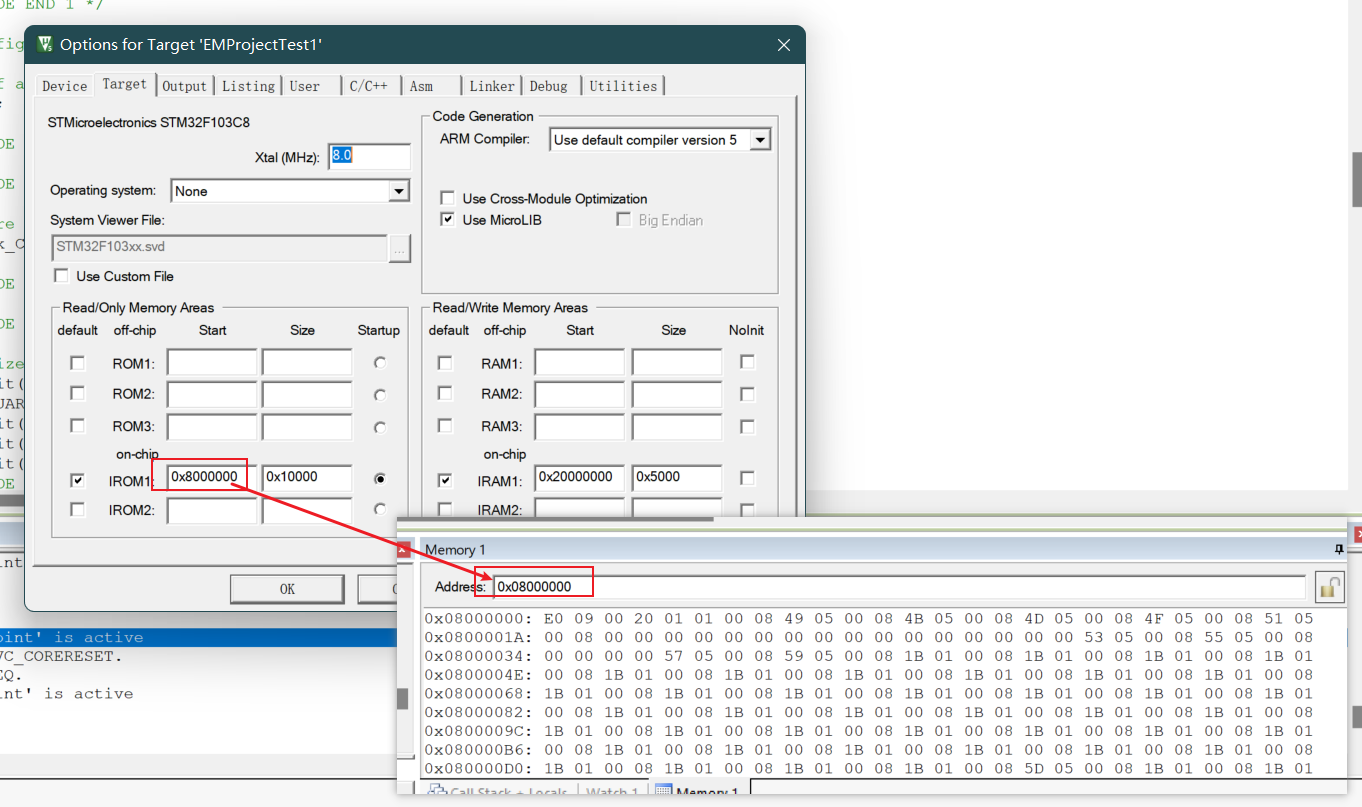Viewport: 1362px width, 807px height.
Task: Click memory row starting 0x080000D0
Action: point(869,768)
